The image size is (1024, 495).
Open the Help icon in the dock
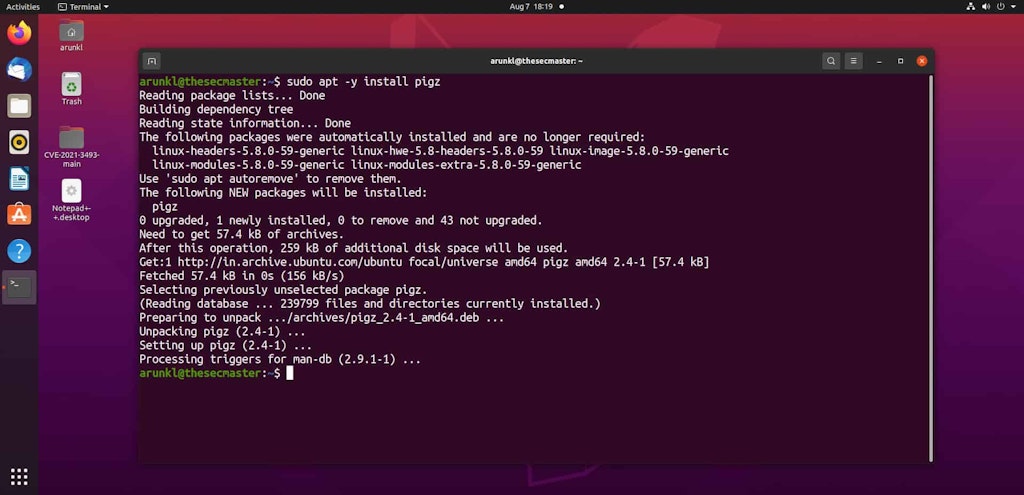pos(19,251)
